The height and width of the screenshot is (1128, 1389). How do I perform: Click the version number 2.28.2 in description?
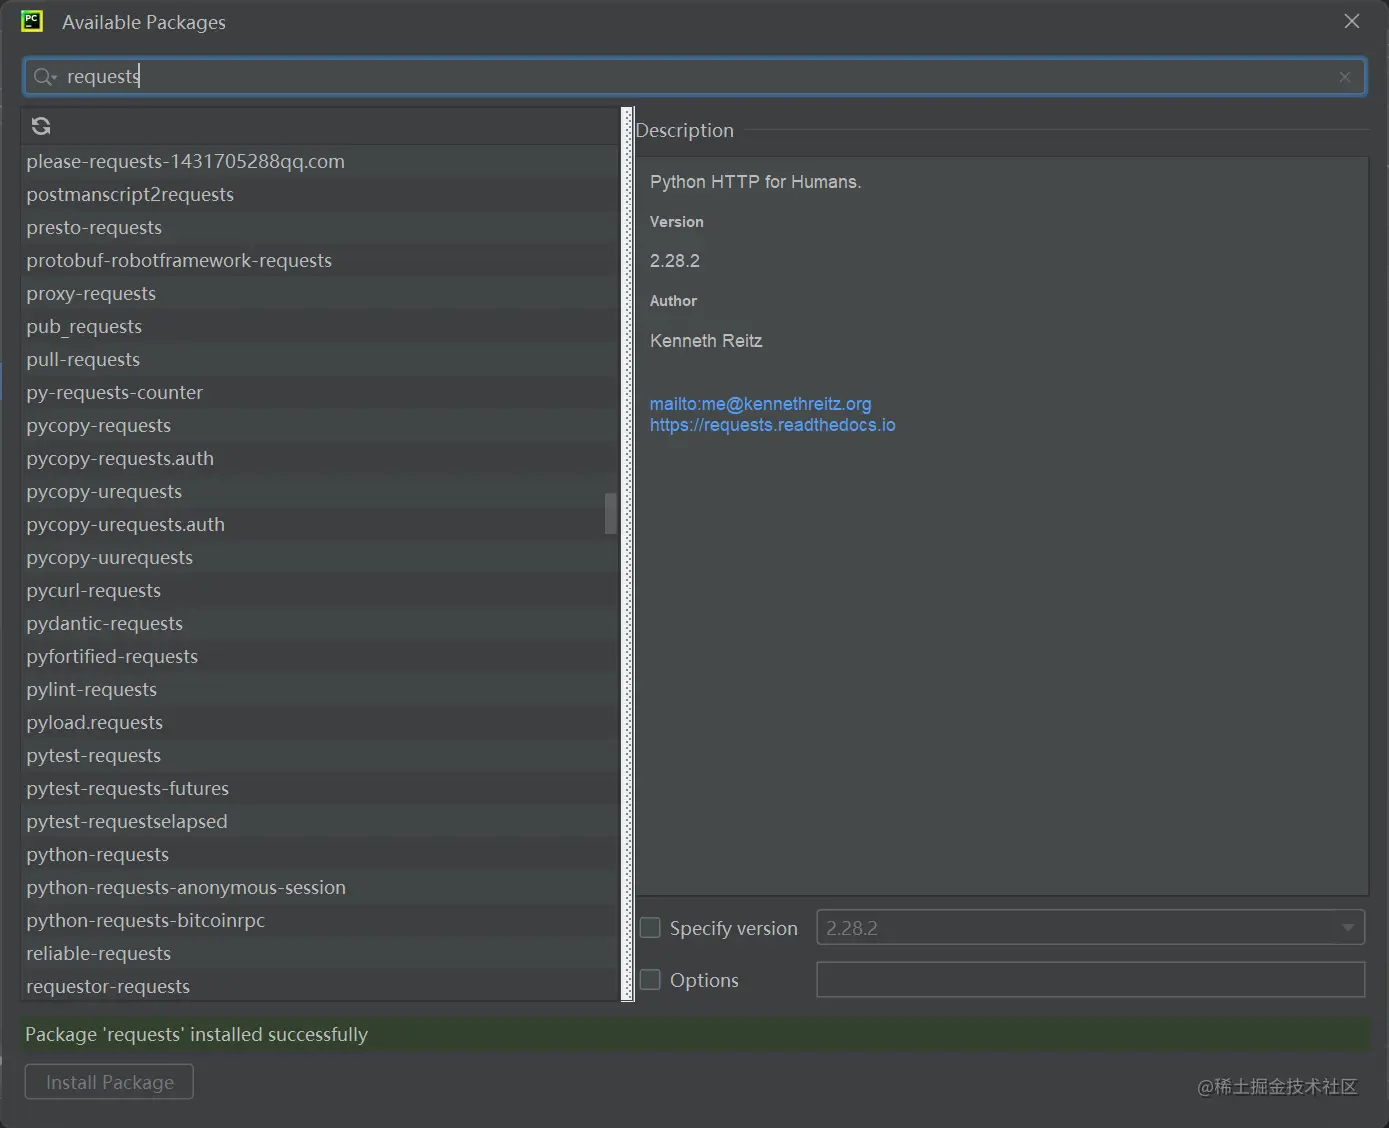pos(675,261)
